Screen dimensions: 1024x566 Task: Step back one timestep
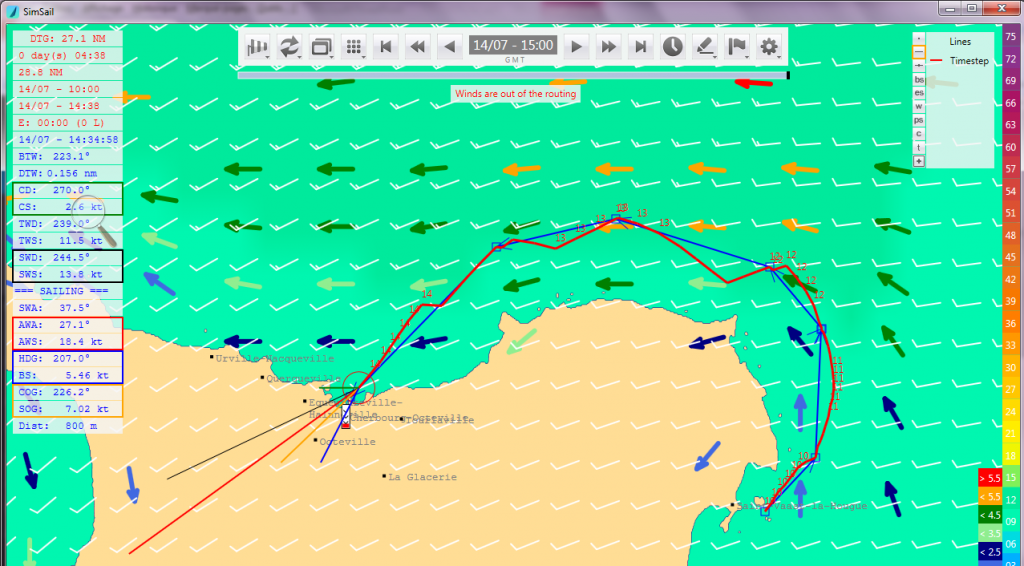click(449, 46)
